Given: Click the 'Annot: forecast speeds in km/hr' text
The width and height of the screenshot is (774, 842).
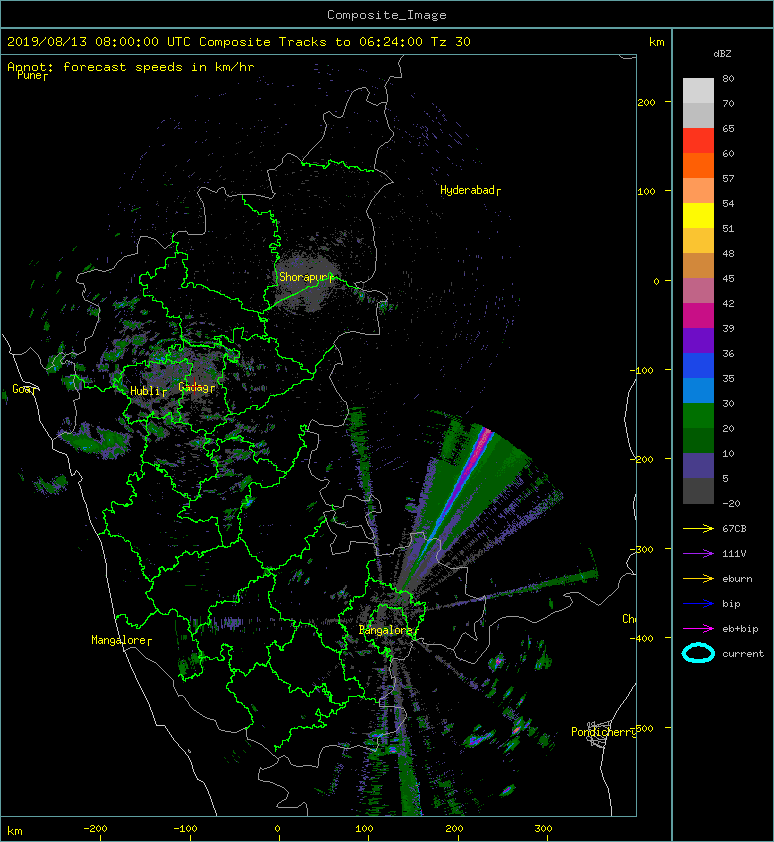Looking at the screenshot, I should point(131,67).
